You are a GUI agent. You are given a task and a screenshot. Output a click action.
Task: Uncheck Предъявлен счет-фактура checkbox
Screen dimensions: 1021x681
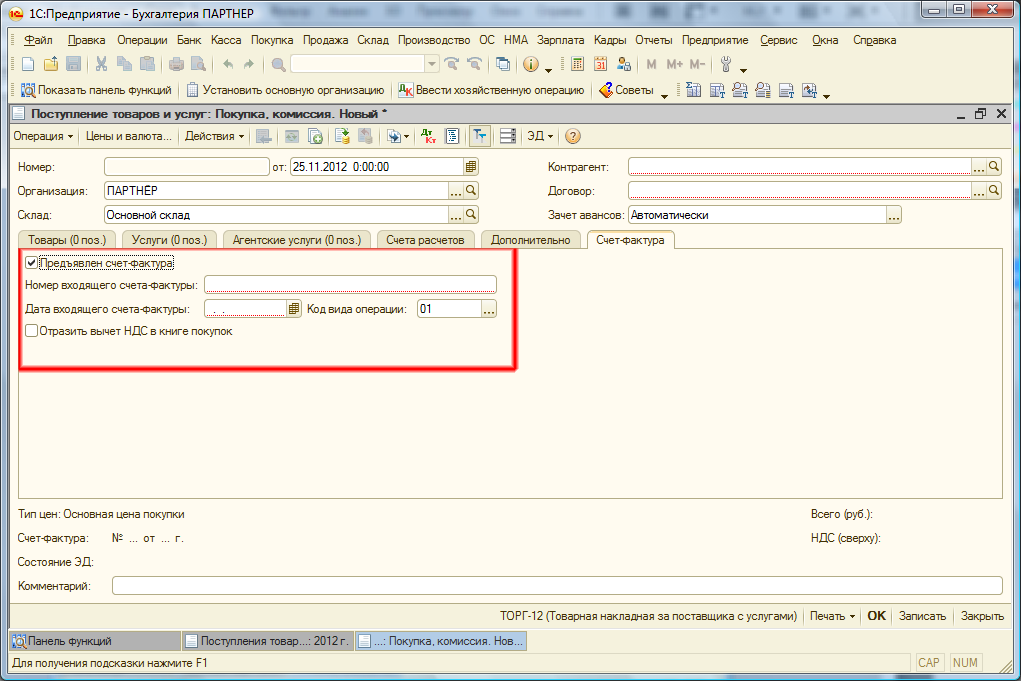(x=32, y=263)
